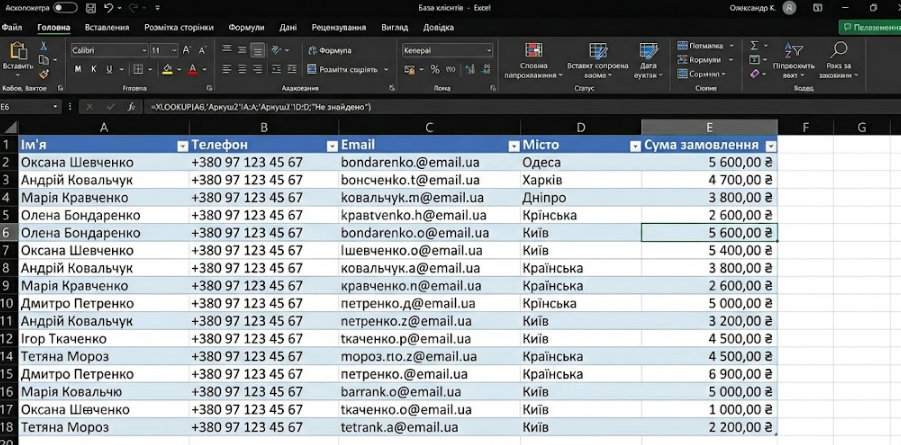Select the column E header
The image size is (901, 445).
pyautogui.click(x=709, y=128)
